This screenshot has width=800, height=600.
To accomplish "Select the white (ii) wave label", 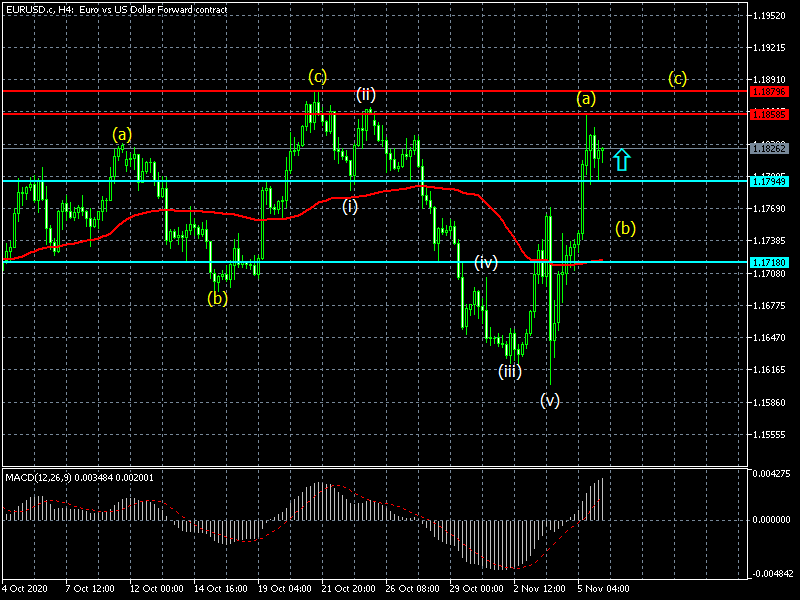I will pos(366,95).
